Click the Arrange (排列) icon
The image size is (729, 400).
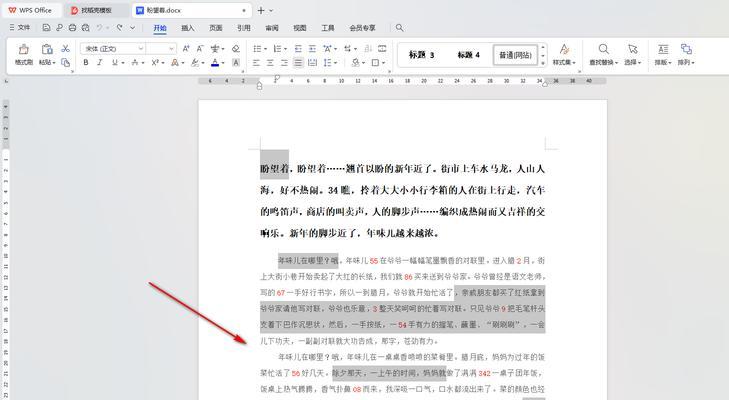point(686,49)
